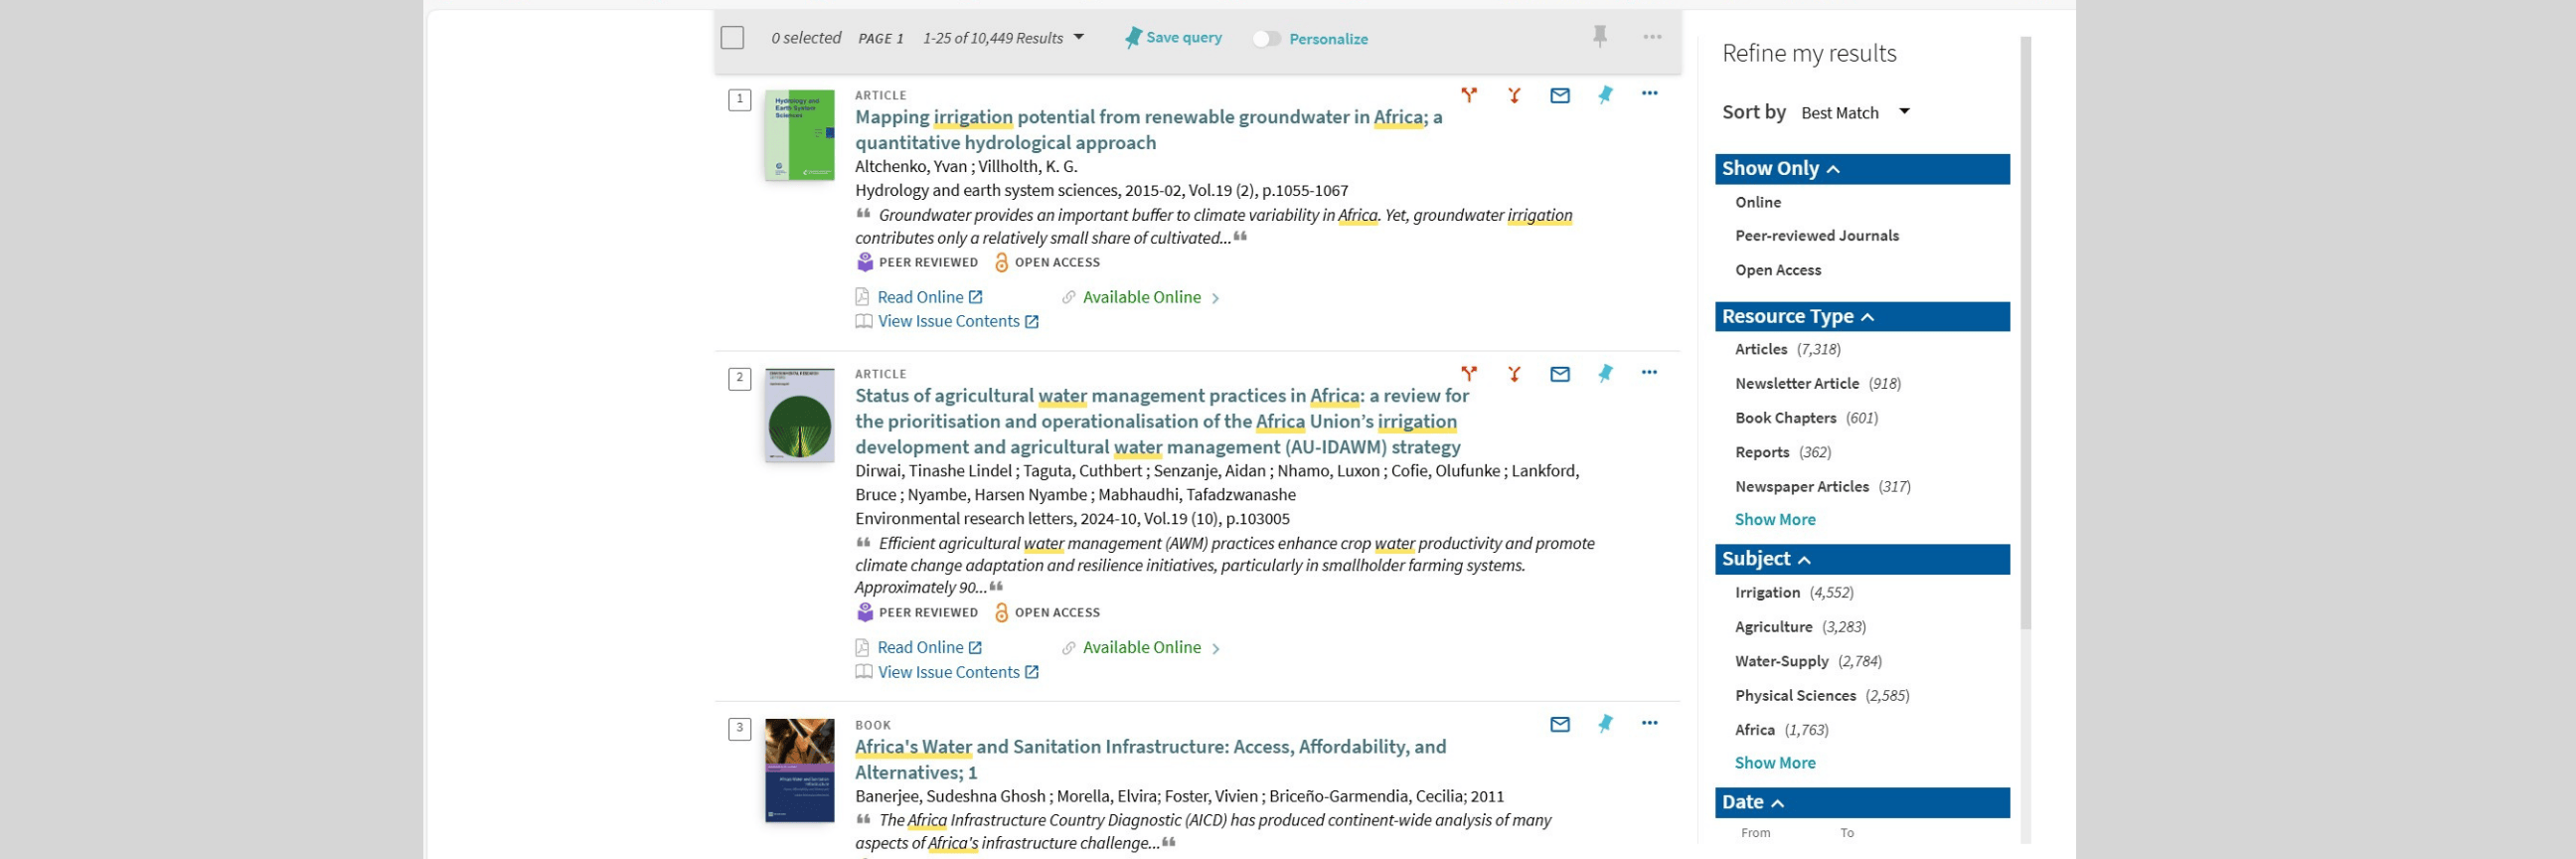2576x859 pixels.
Task: Open the toolbar more options ellipsis
Action: (1652, 37)
